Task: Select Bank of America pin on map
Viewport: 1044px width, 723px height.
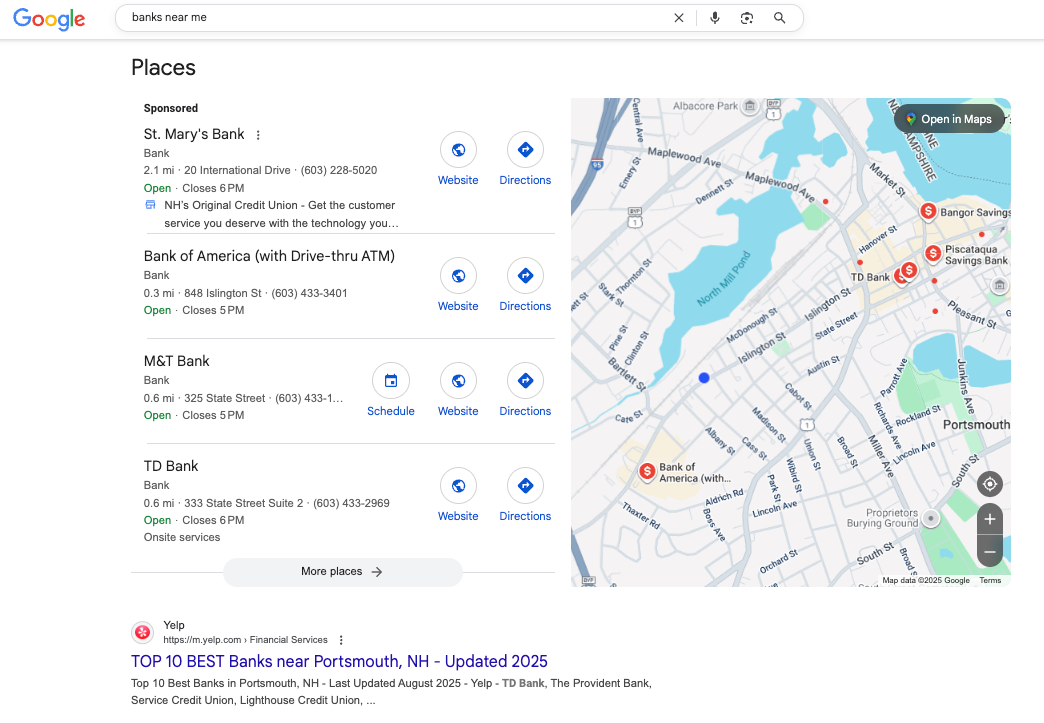Action: tap(647, 471)
